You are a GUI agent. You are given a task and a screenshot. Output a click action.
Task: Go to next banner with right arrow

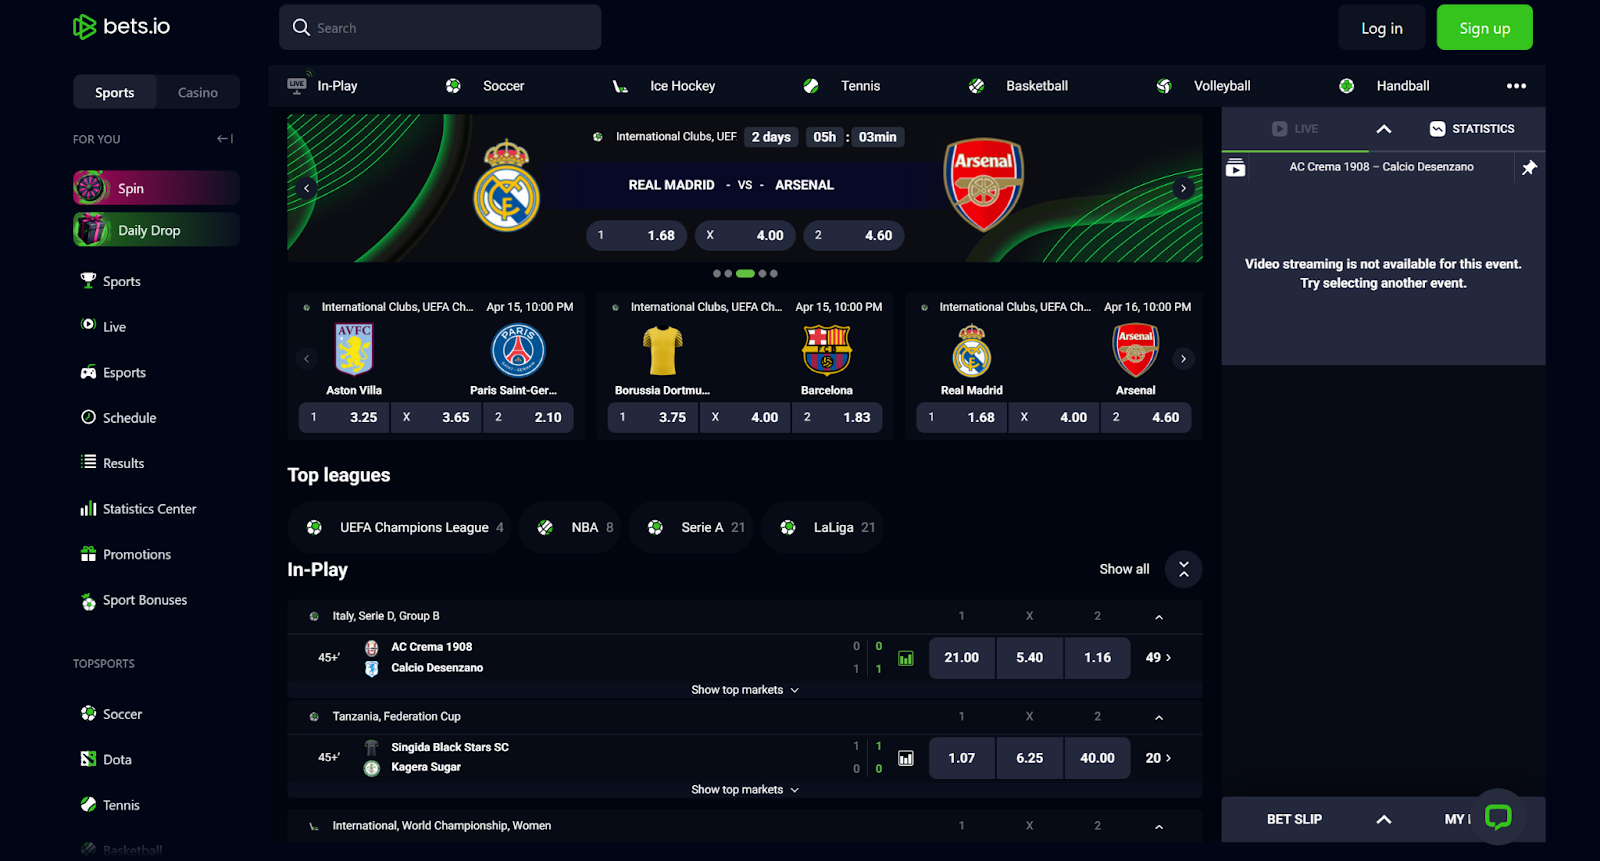click(1183, 188)
